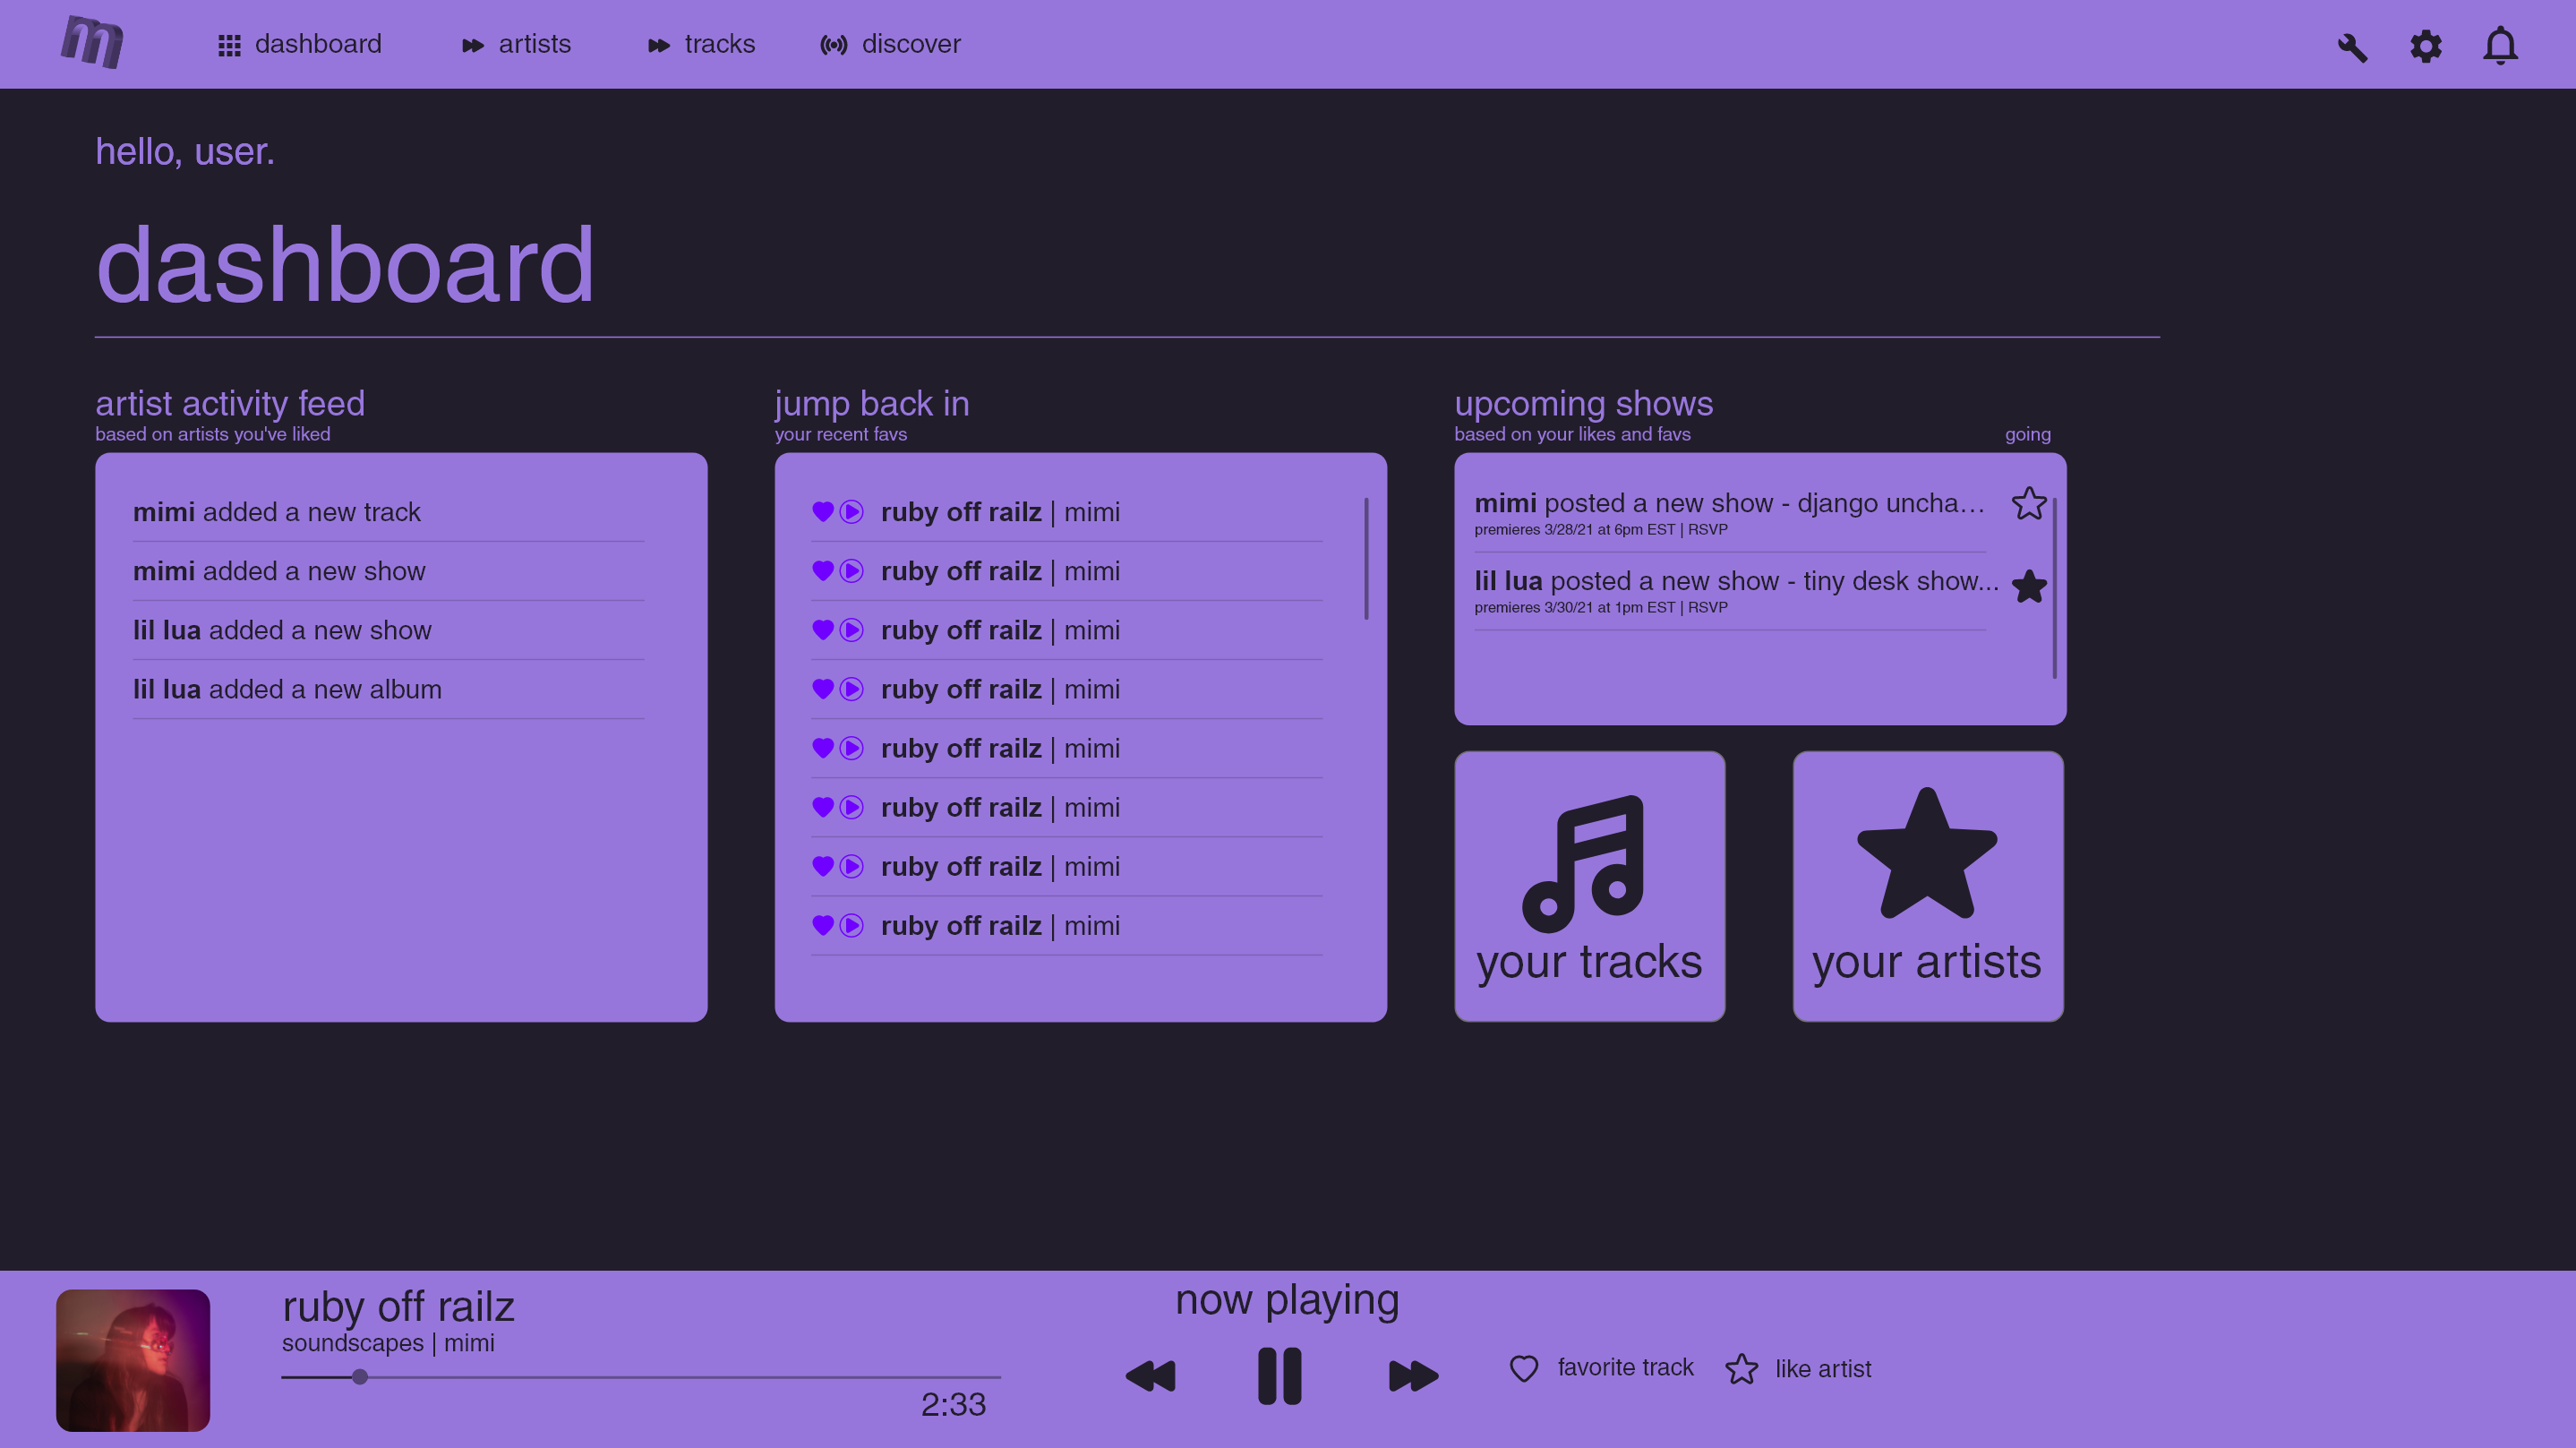Go to the artists nav item
2576x1448 pixels.
coord(516,44)
